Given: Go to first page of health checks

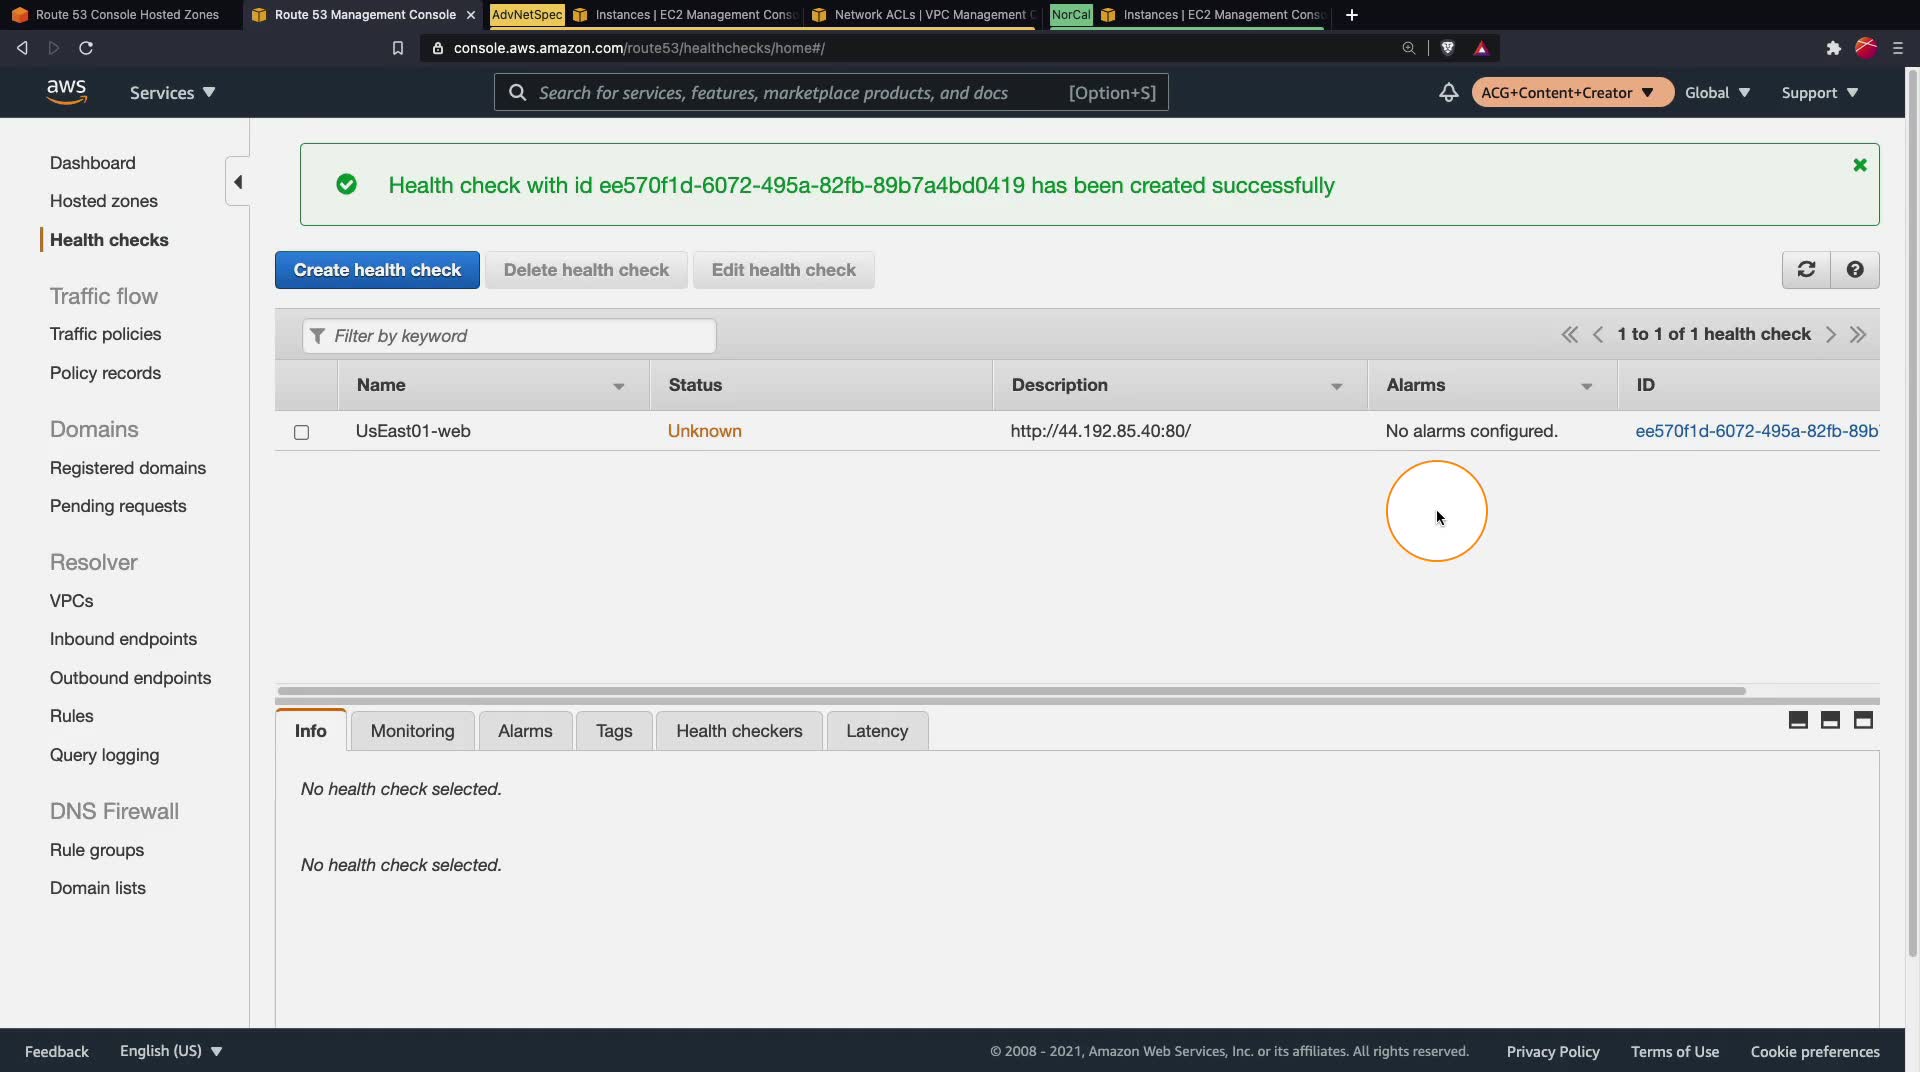Looking at the screenshot, I should pyautogui.click(x=1570, y=335).
